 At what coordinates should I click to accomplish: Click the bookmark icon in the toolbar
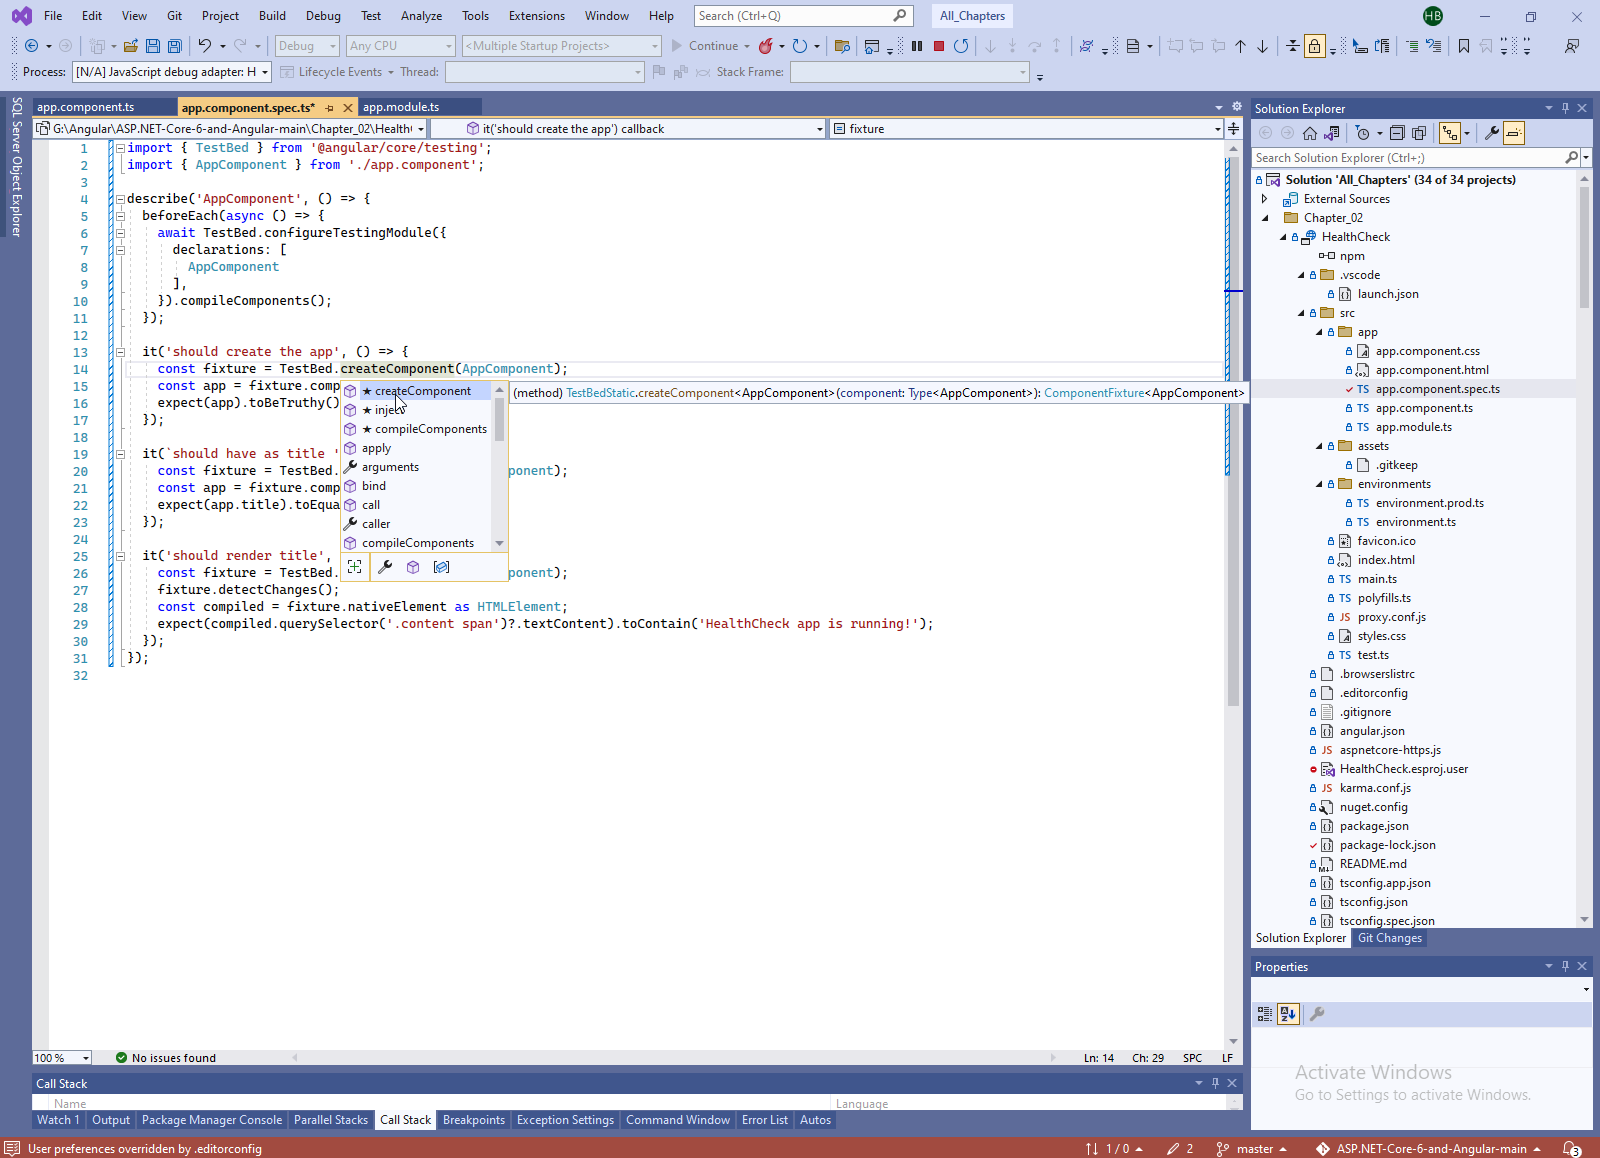tap(1463, 46)
